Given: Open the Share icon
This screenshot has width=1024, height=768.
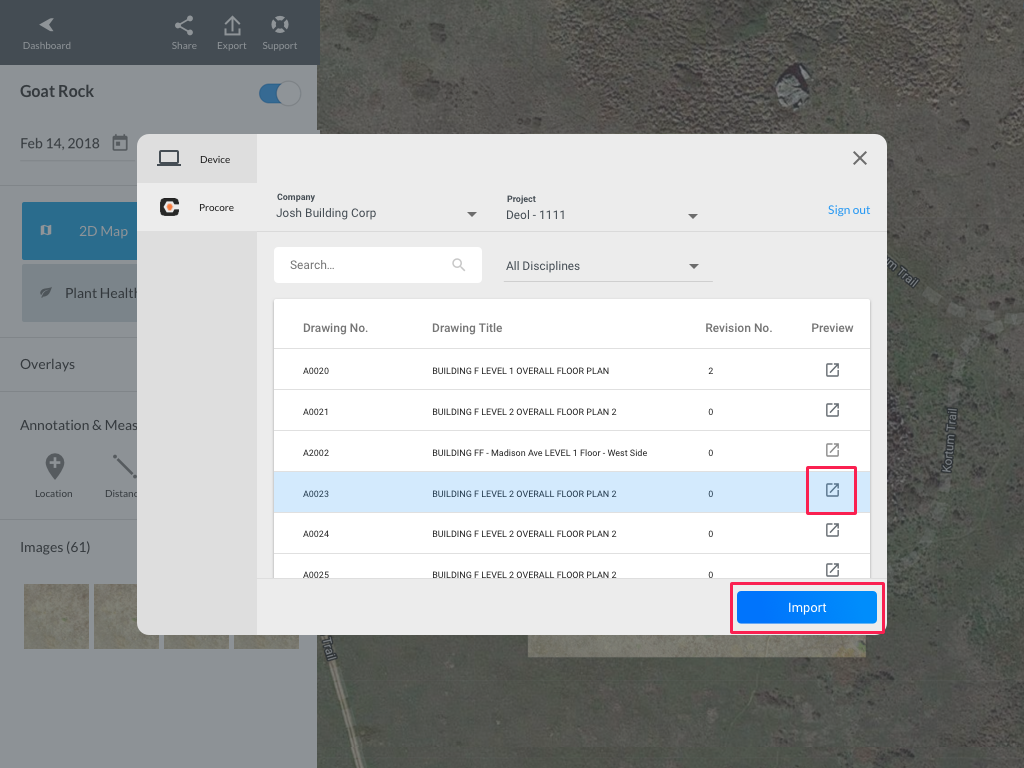Looking at the screenshot, I should pyautogui.click(x=184, y=25).
